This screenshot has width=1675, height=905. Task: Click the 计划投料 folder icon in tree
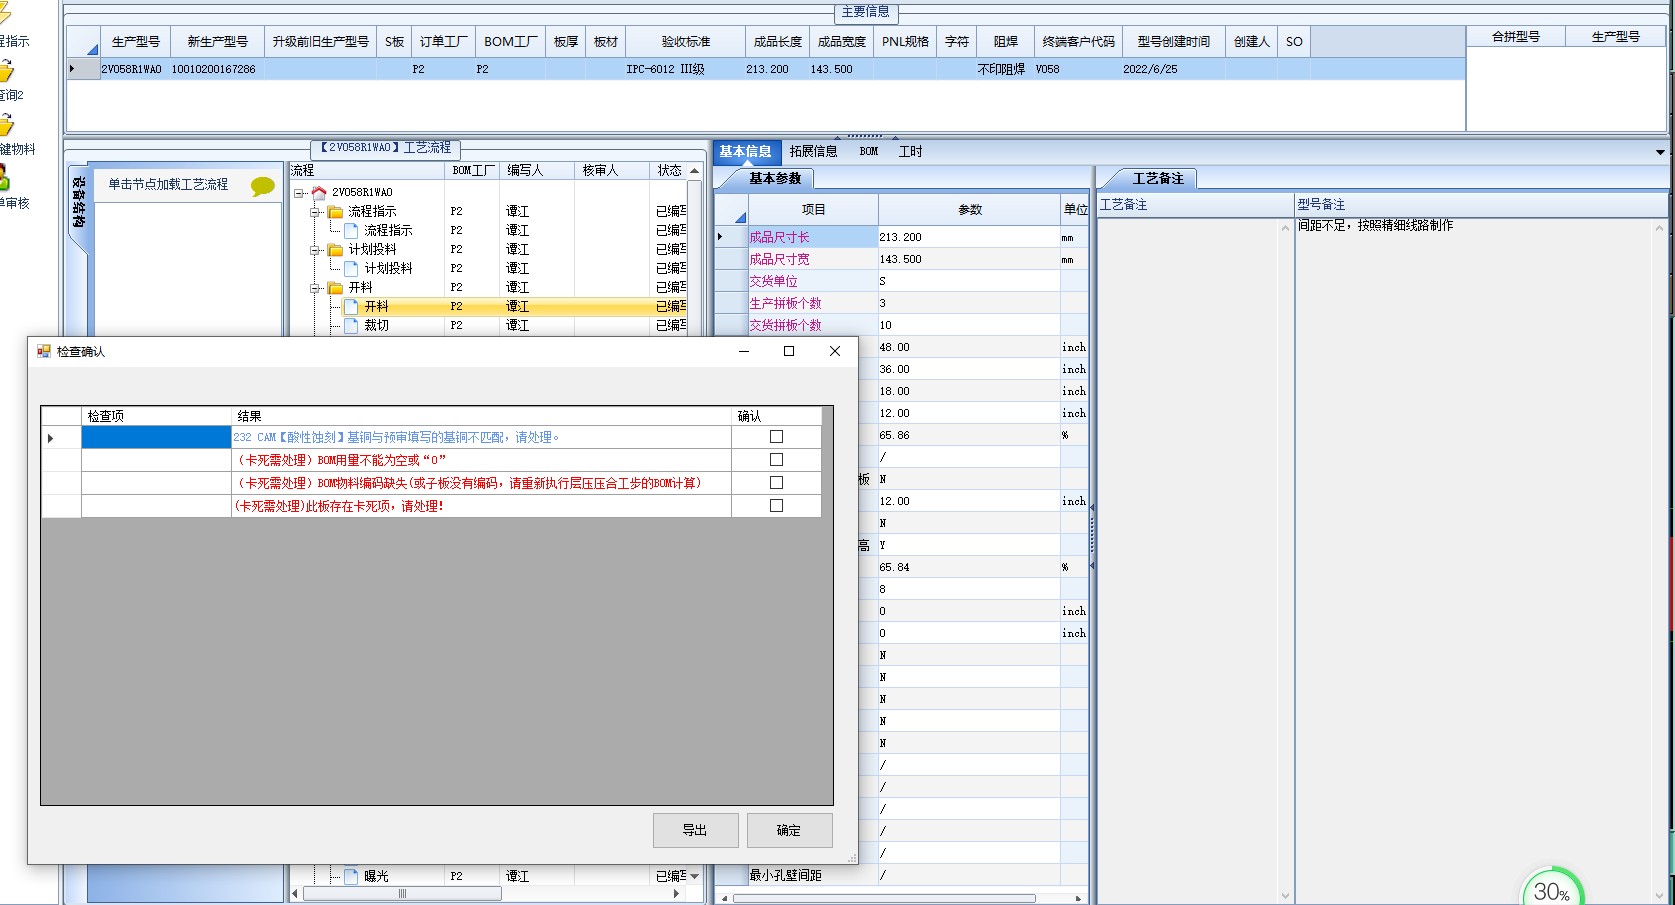click(x=336, y=249)
